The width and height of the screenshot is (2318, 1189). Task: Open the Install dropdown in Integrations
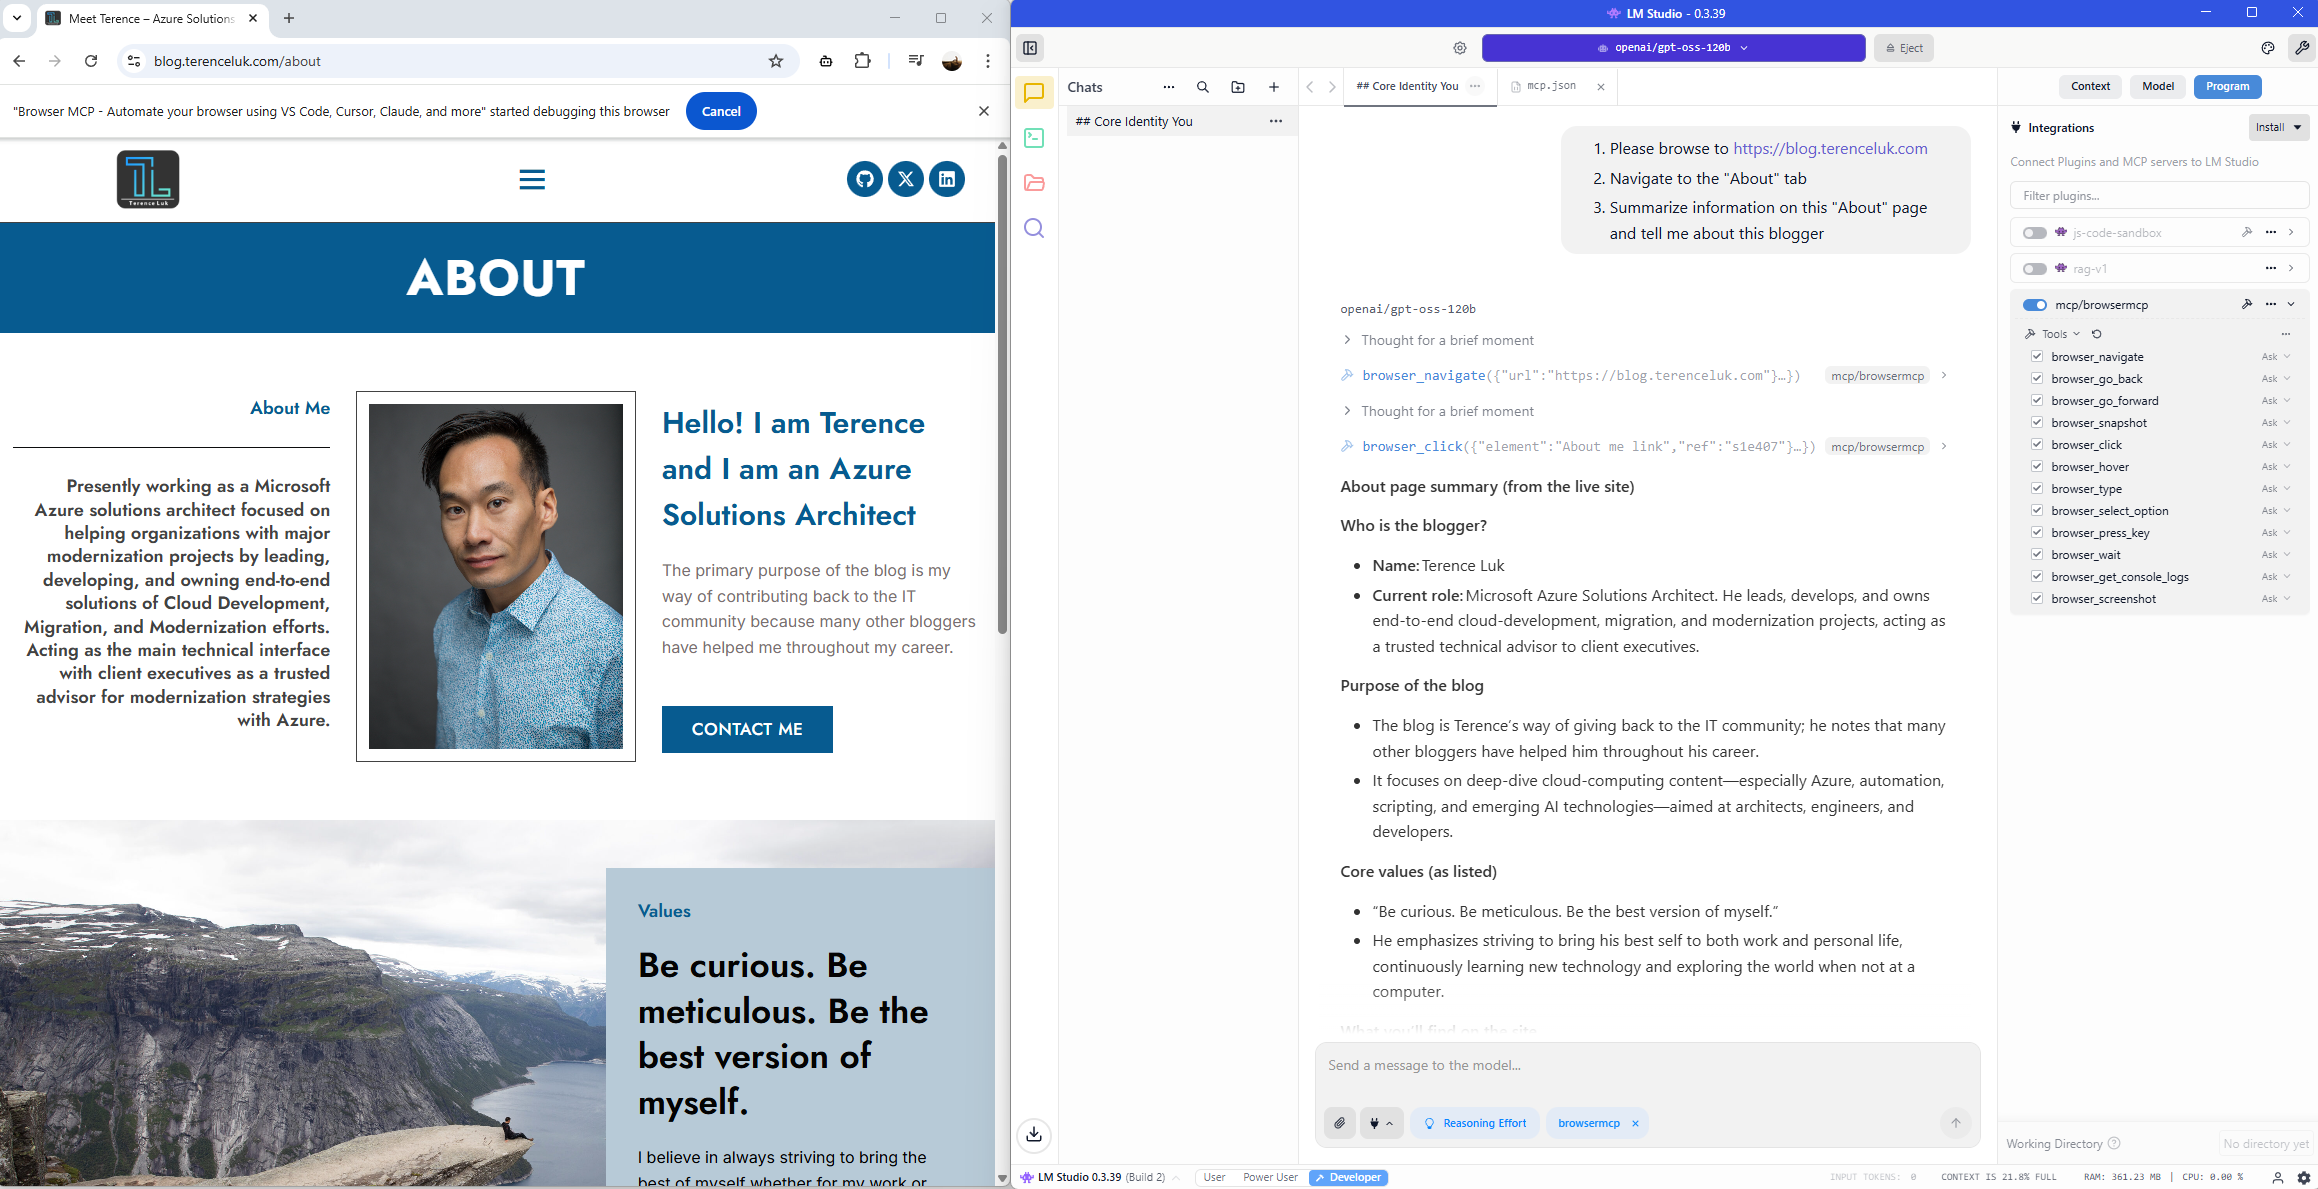[2278, 127]
